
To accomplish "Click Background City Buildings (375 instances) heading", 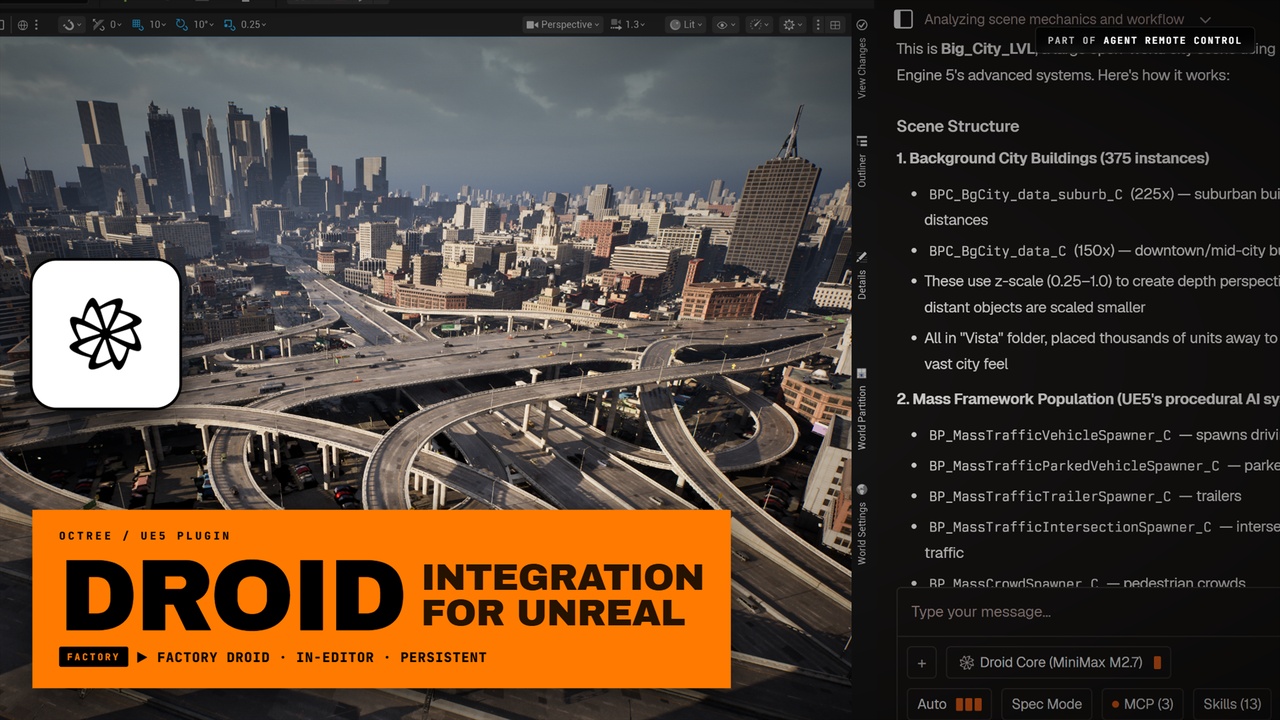I will tap(1053, 158).
